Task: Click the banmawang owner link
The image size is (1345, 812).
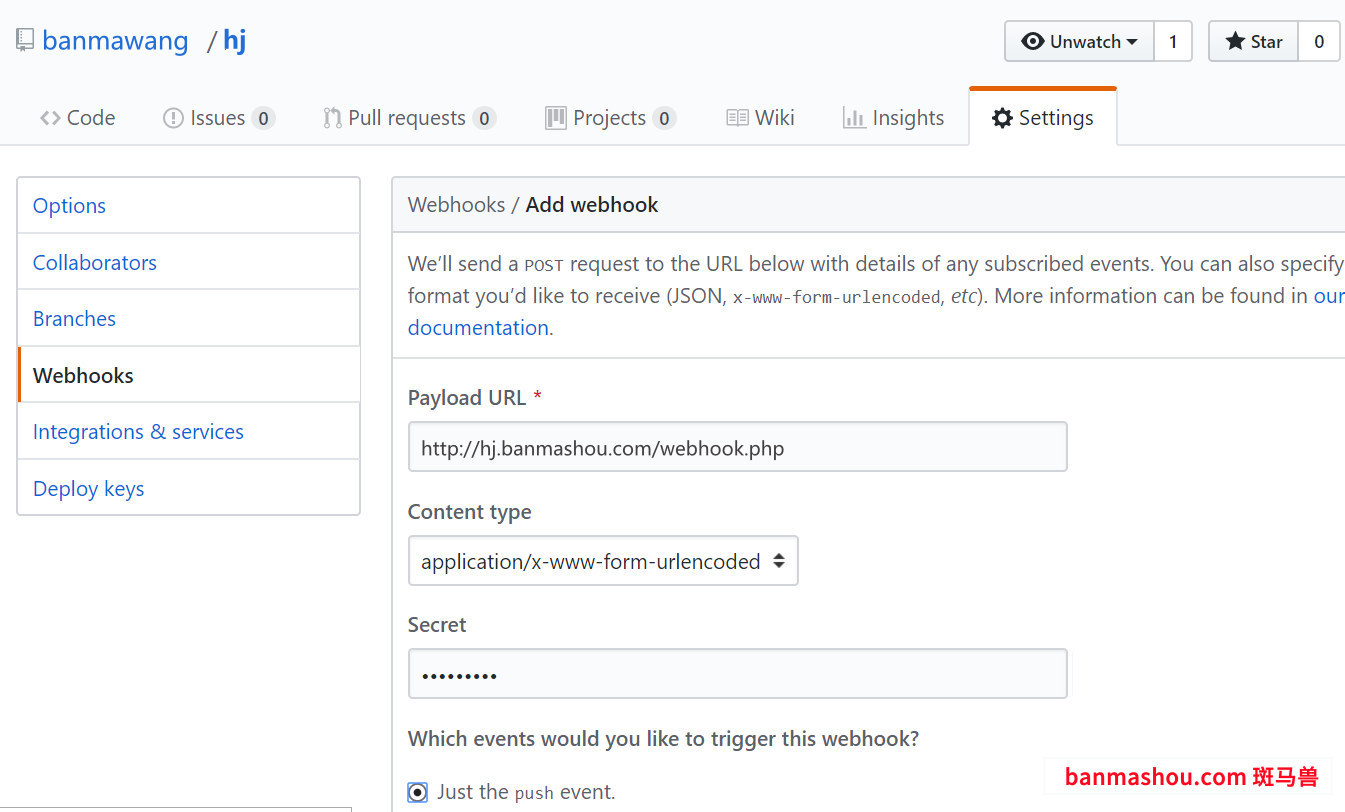Action: click(x=115, y=41)
